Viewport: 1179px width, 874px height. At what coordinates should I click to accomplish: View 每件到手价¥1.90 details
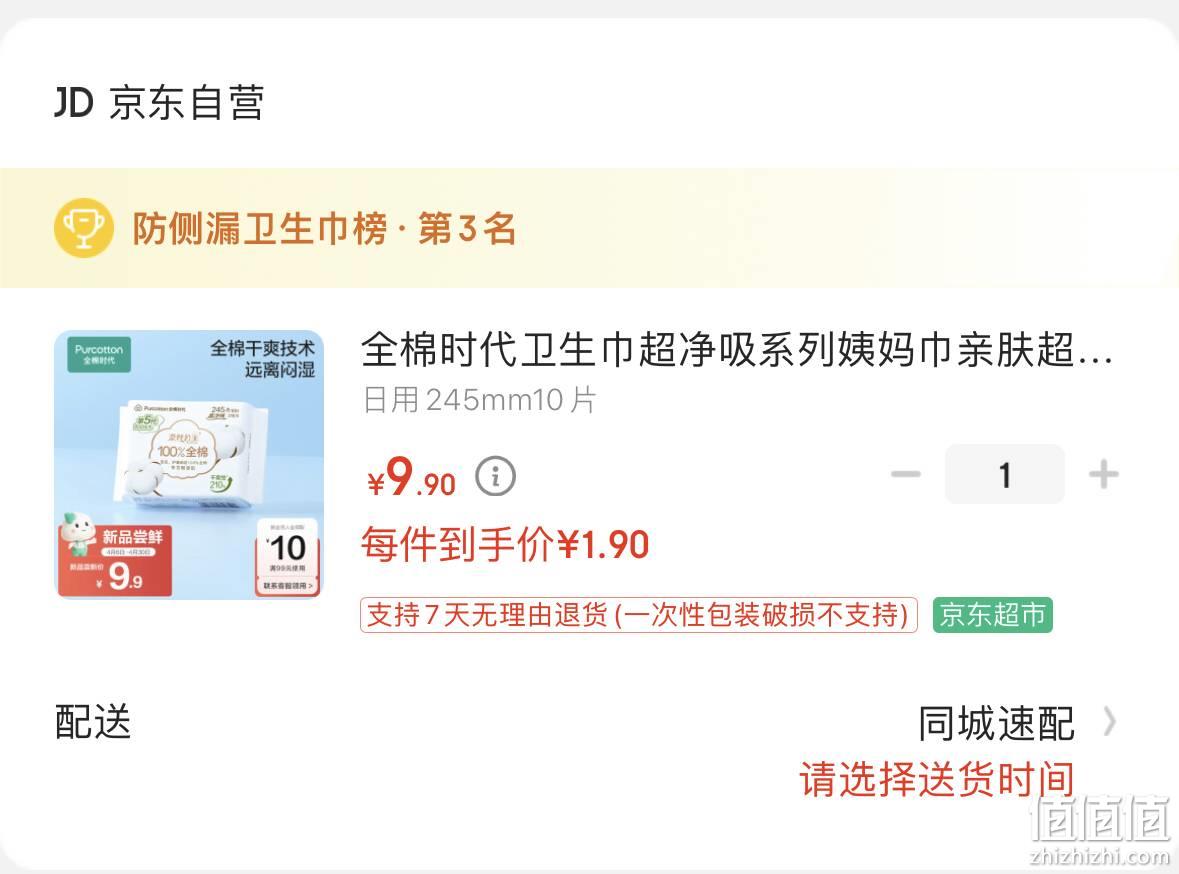click(505, 544)
